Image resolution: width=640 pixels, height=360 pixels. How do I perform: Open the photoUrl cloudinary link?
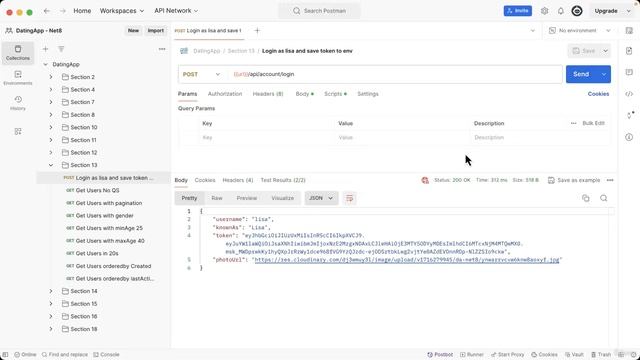pos(407,260)
